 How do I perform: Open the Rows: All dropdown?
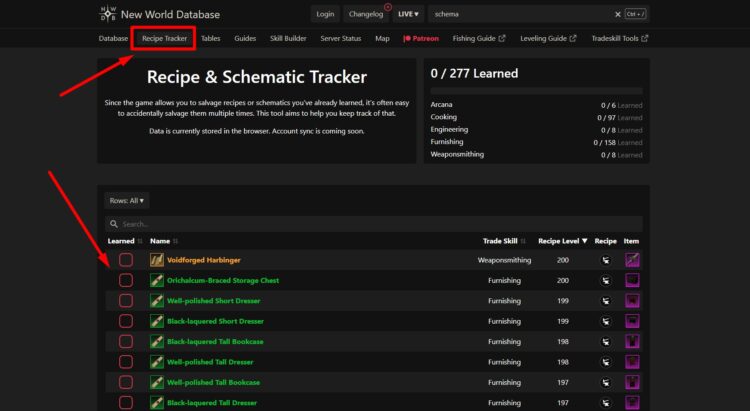pos(127,200)
